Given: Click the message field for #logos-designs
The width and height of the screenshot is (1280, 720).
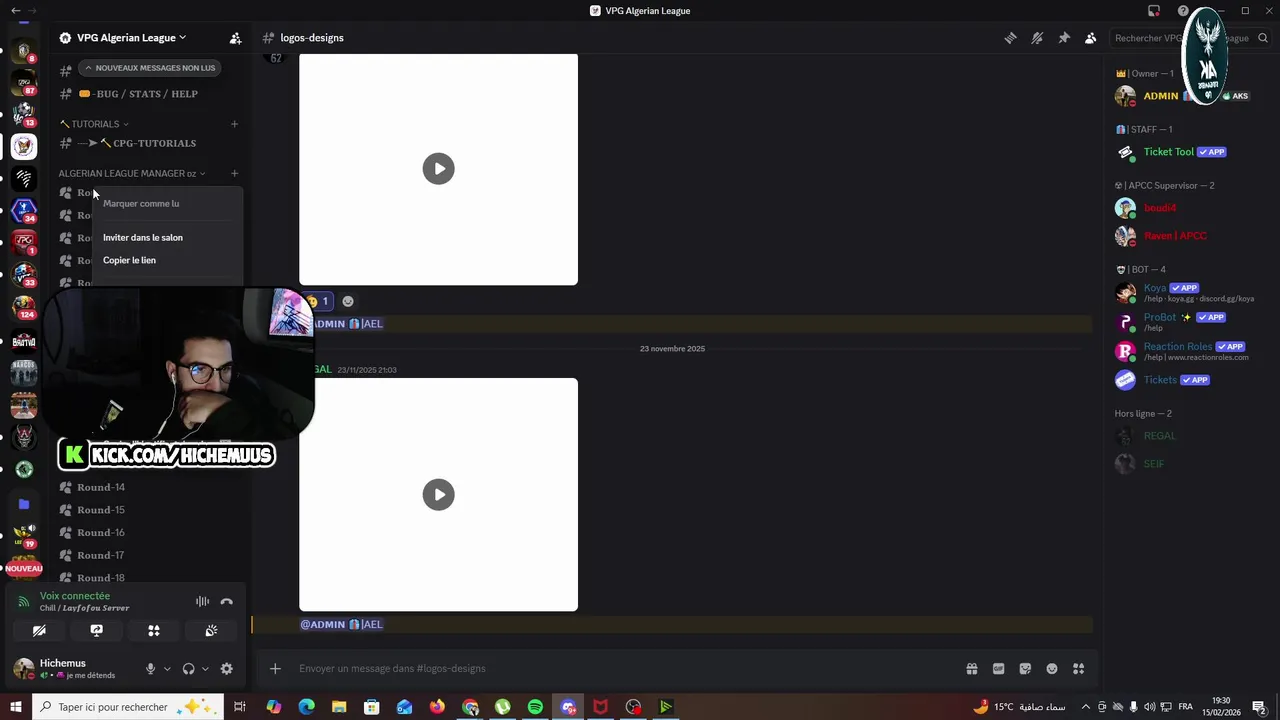Looking at the screenshot, I should point(625,669).
